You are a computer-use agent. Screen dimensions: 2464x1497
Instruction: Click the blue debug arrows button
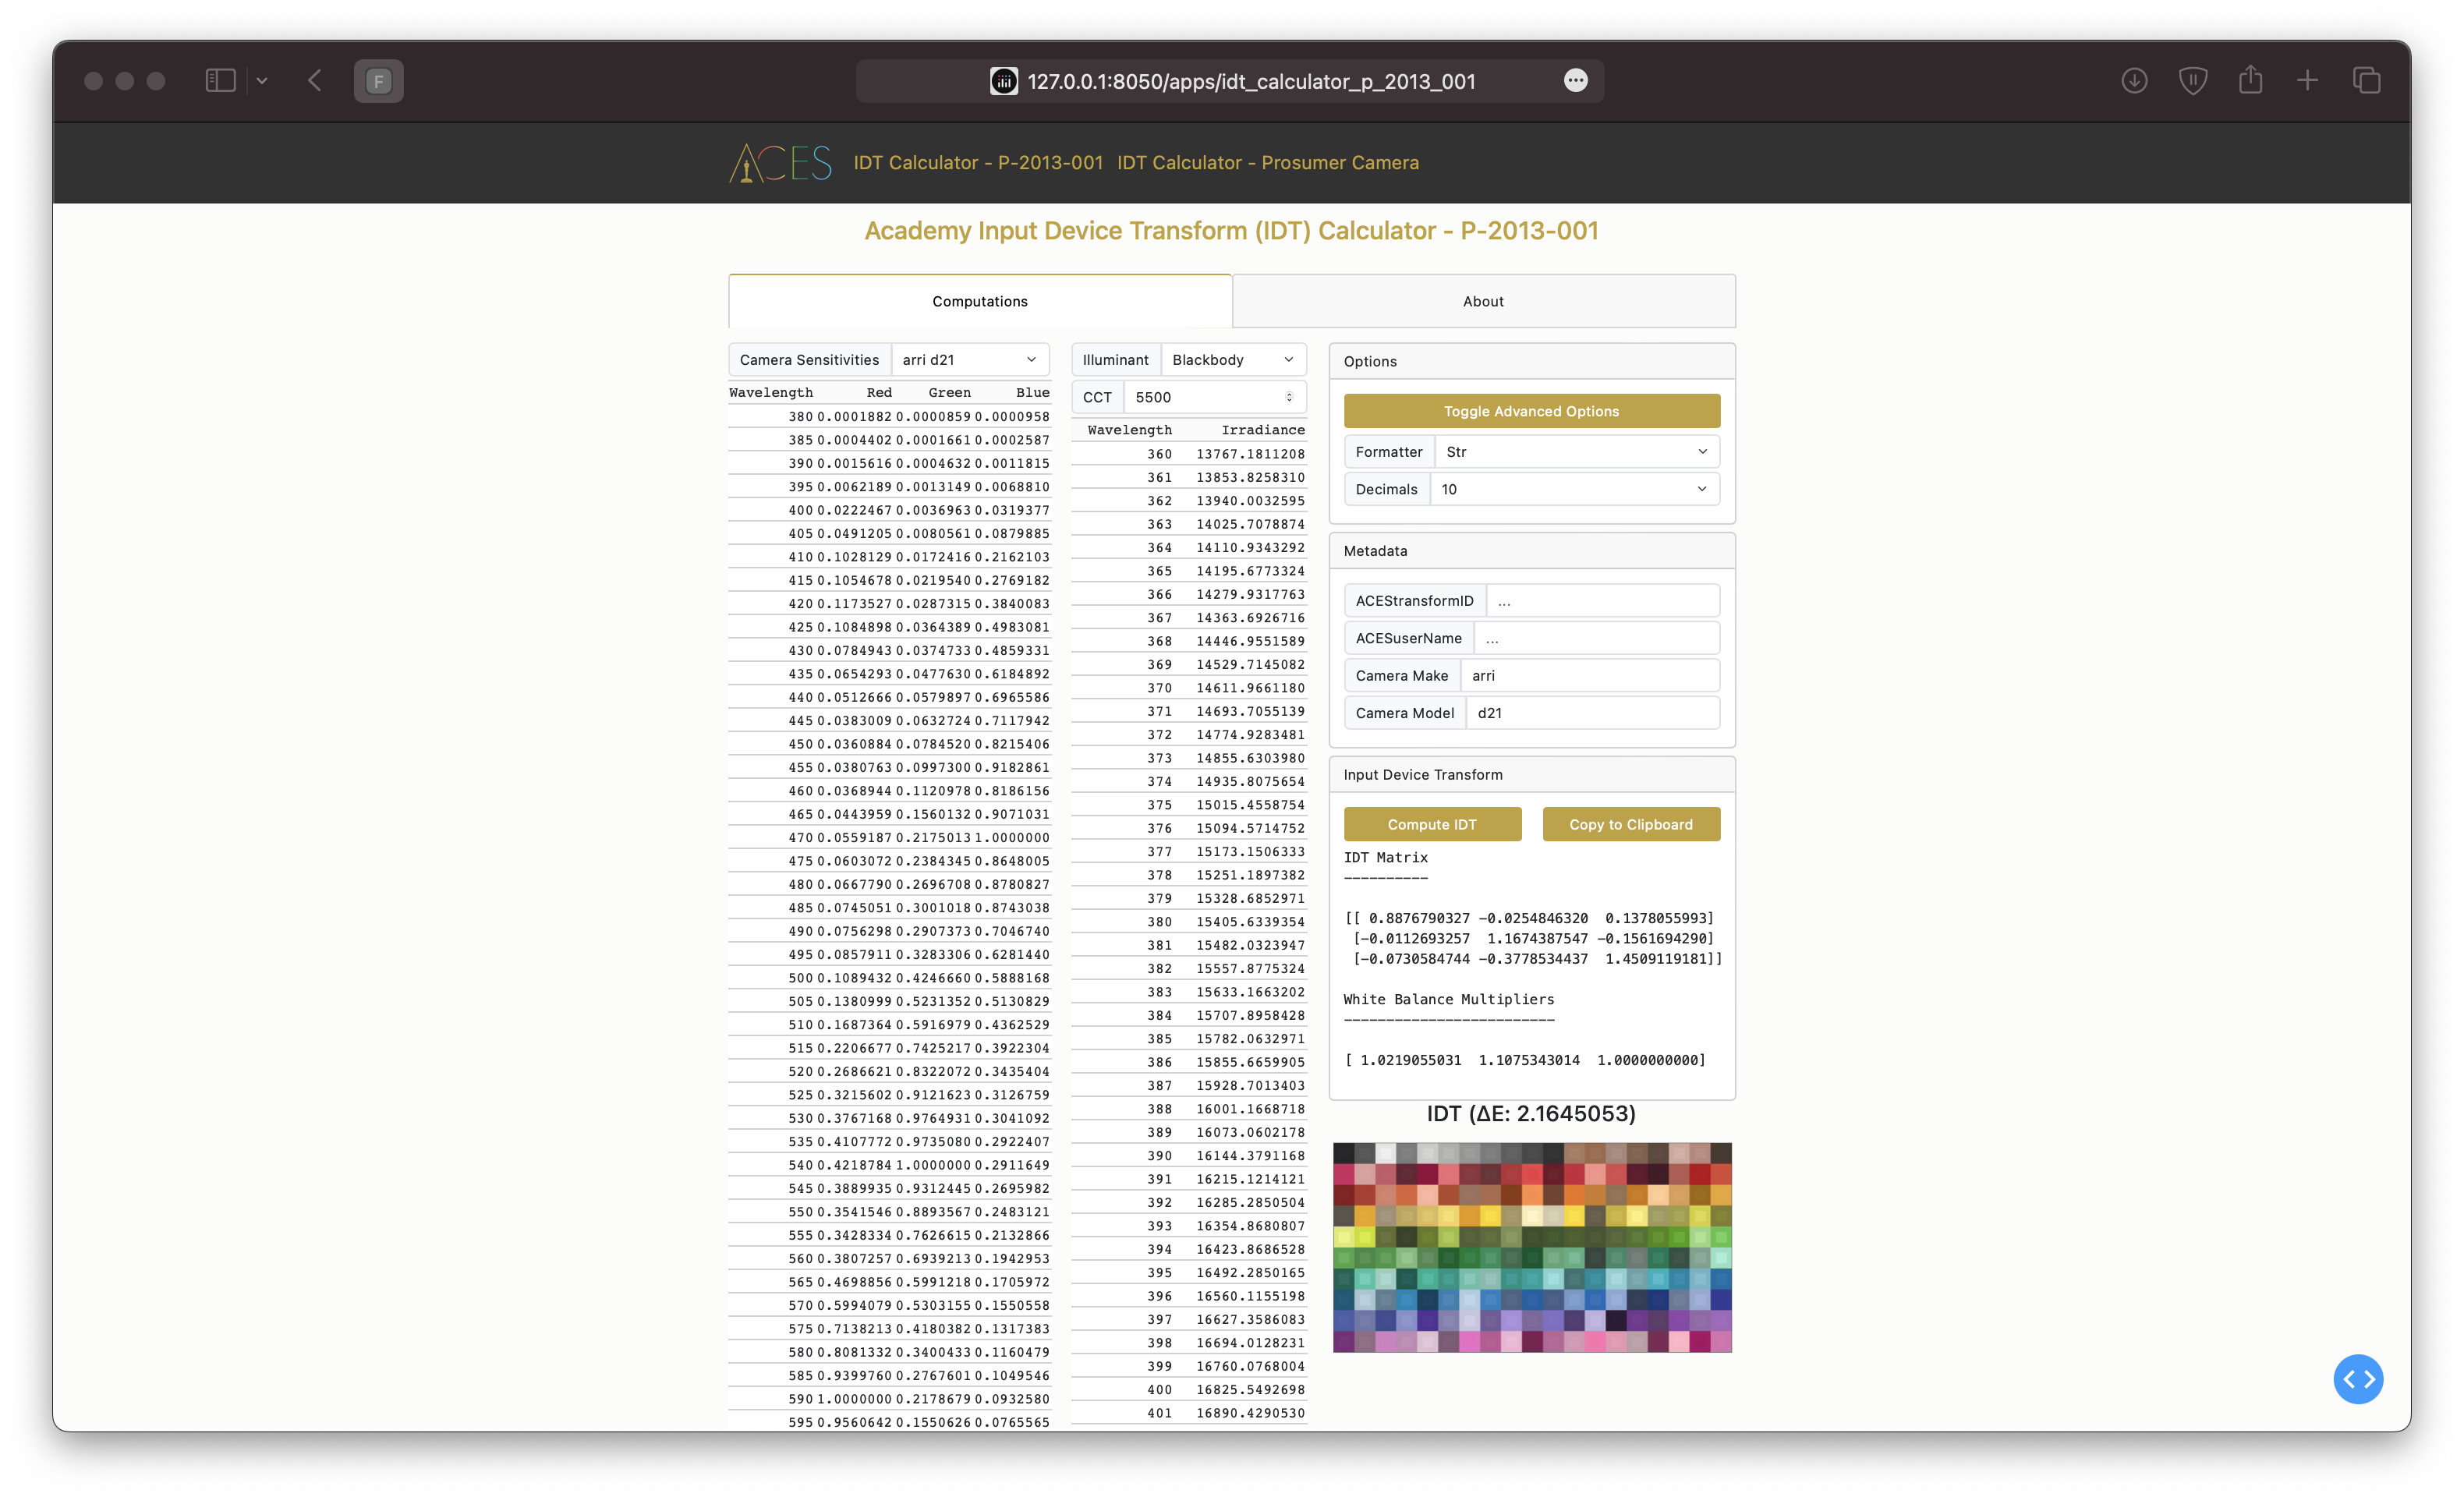(2357, 1379)
